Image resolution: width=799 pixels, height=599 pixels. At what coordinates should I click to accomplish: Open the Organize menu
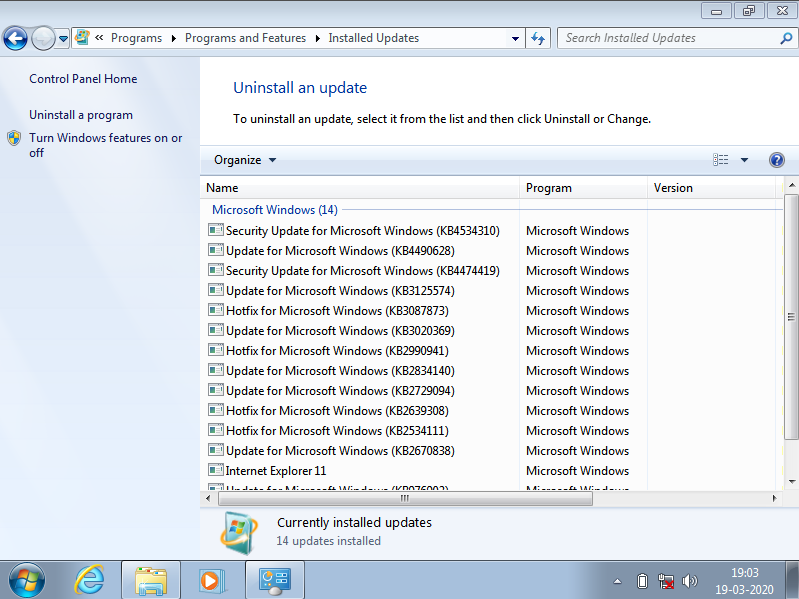245,160
